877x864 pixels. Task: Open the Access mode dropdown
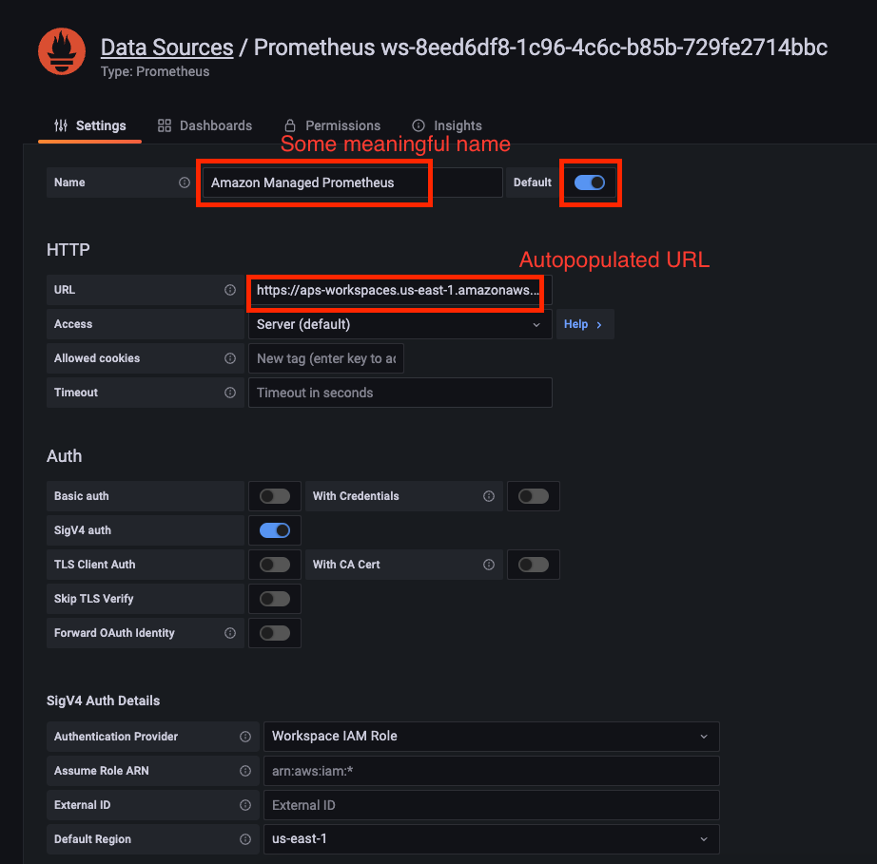pyautogui.click(x=397, y=323)
